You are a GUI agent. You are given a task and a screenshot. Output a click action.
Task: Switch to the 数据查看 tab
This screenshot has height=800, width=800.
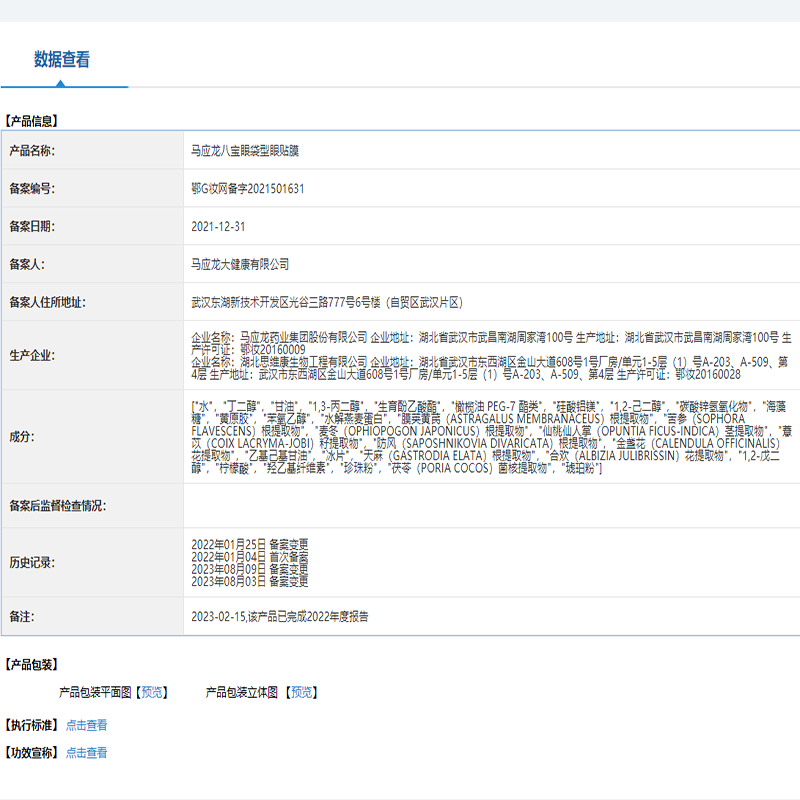point(62,60)
